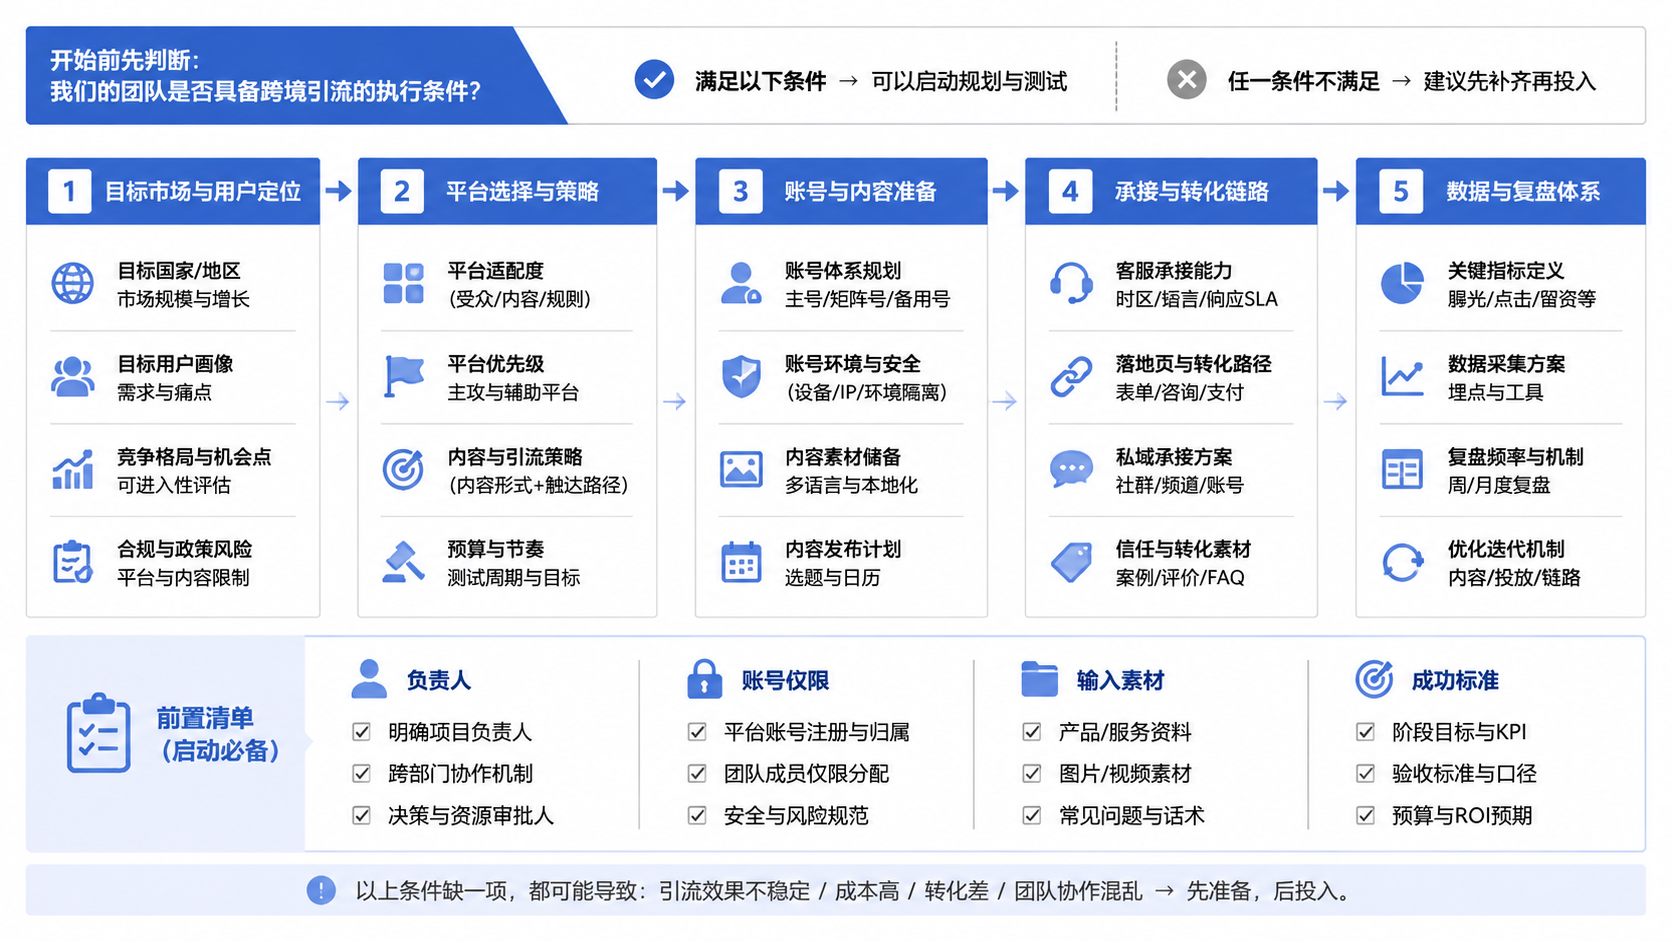Click the table icon beside 复盘频率与机制

tap(1402, 470)
